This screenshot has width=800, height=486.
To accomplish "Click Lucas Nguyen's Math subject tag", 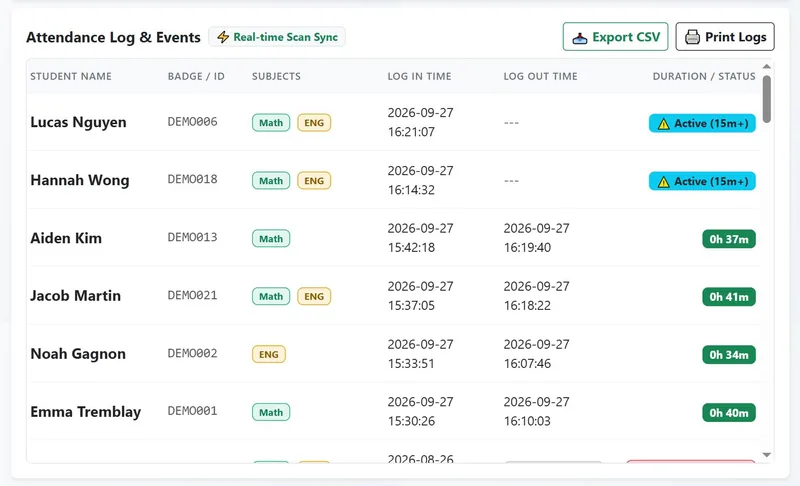I will (x=271, y=123).
